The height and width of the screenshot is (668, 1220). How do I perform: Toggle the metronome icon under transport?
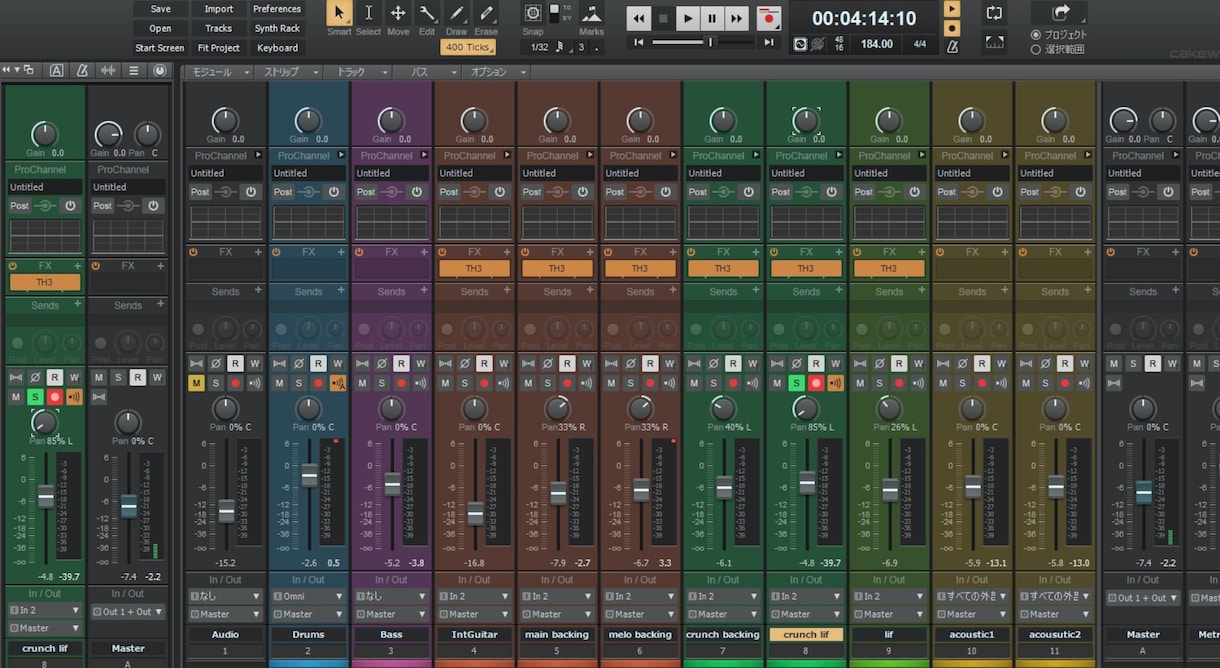[952, 46]
